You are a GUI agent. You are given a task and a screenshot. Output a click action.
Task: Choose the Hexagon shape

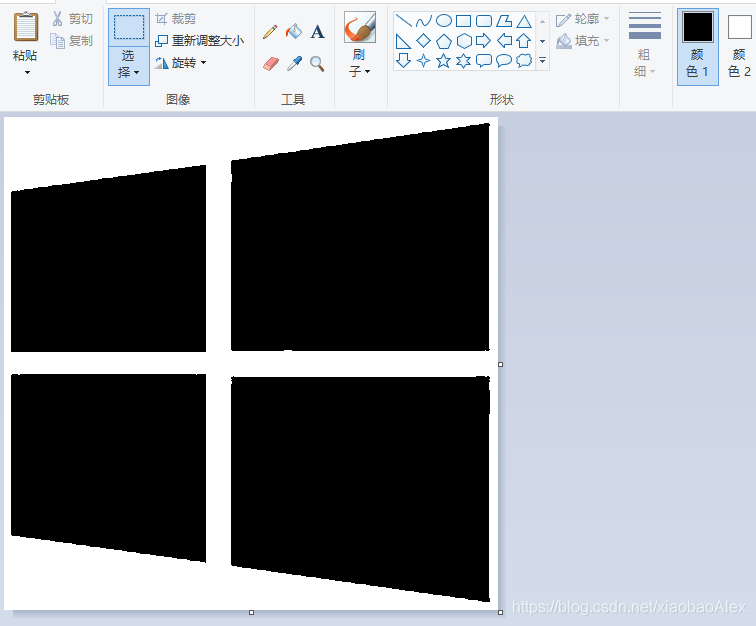pyautogui.click(x=464, y=41)
